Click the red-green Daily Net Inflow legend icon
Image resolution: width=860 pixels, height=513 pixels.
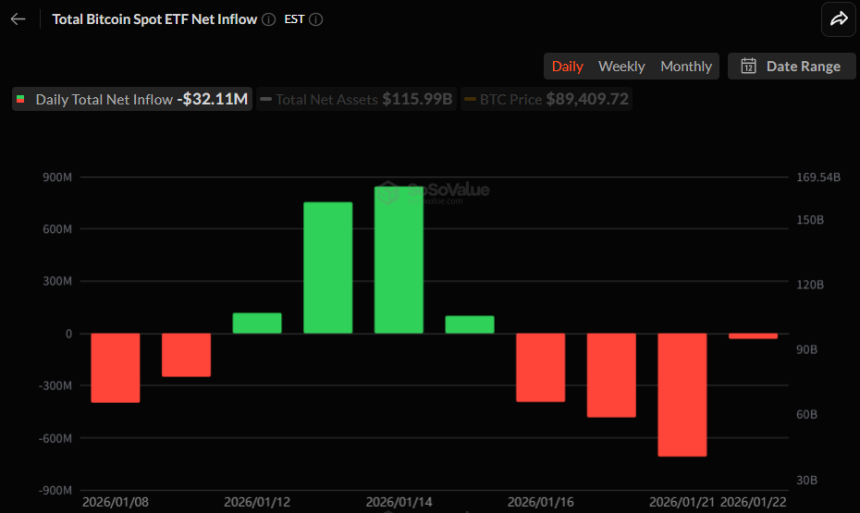click(x=20, y=99)
